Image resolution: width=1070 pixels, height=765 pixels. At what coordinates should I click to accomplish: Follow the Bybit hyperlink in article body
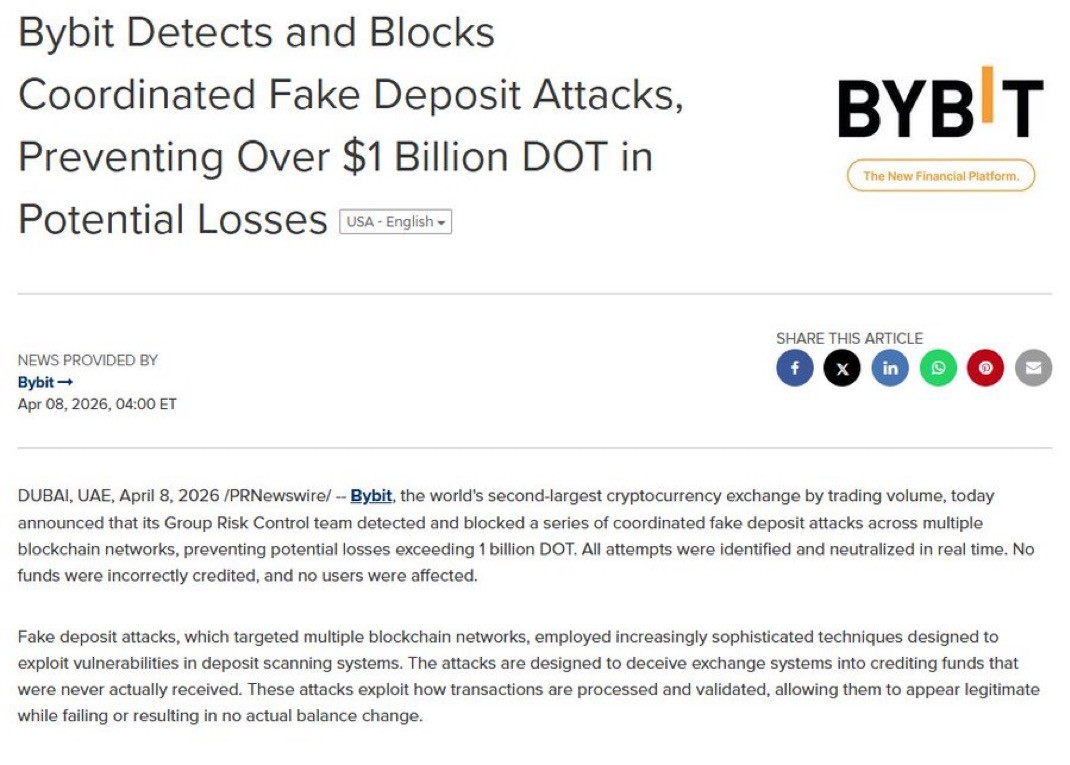(371, 495)
